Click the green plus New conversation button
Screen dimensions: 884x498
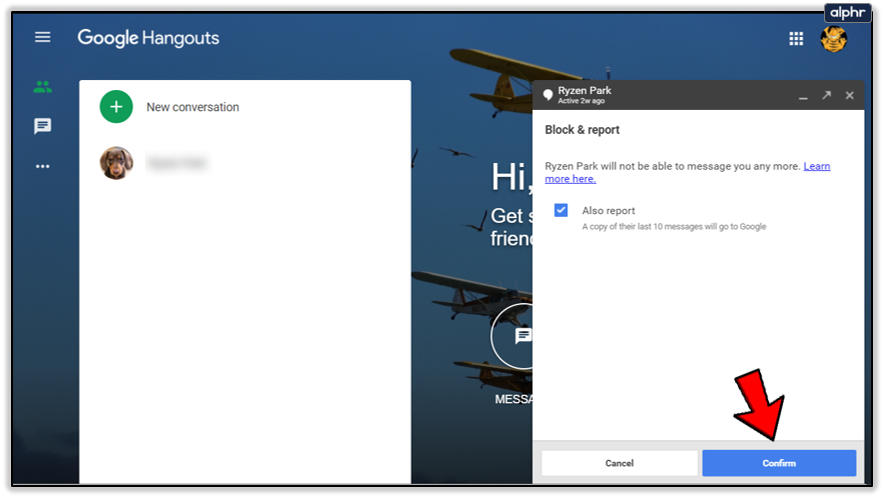[116, 107]
